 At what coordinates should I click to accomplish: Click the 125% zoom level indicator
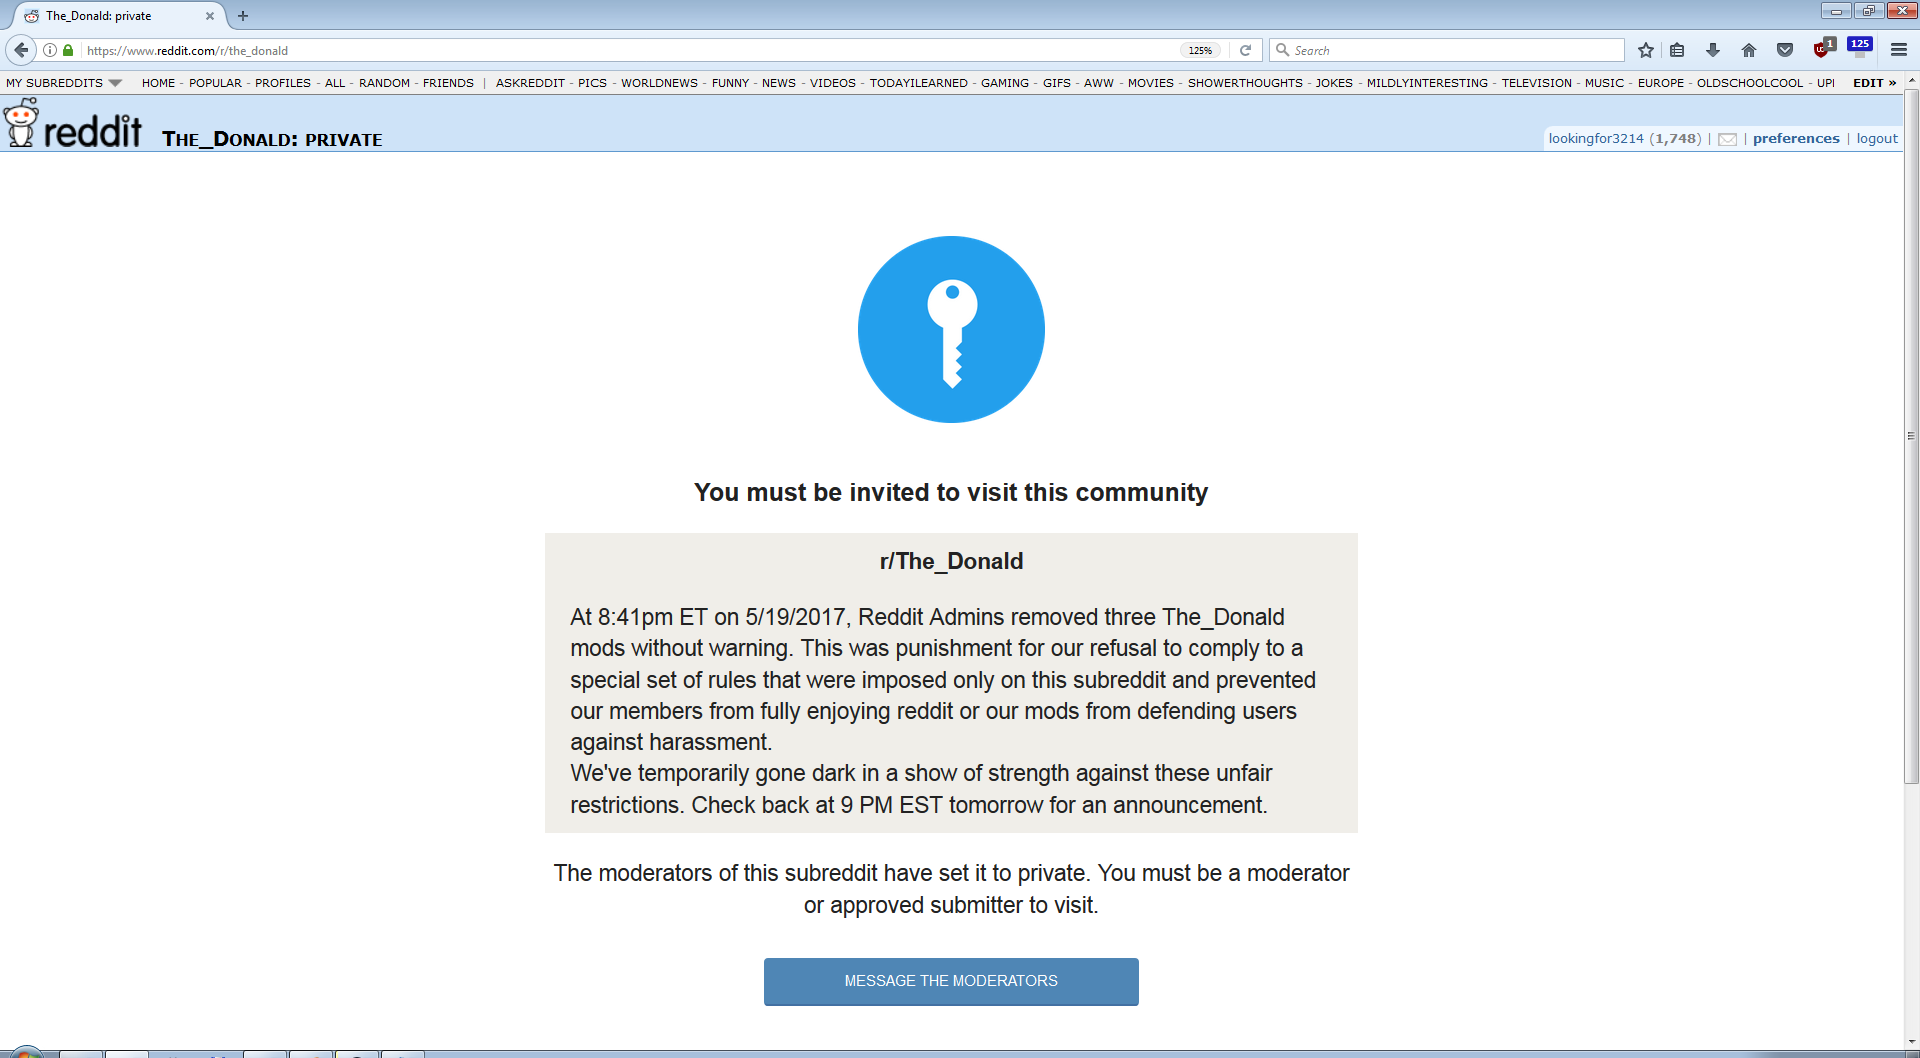(1200, 50)
